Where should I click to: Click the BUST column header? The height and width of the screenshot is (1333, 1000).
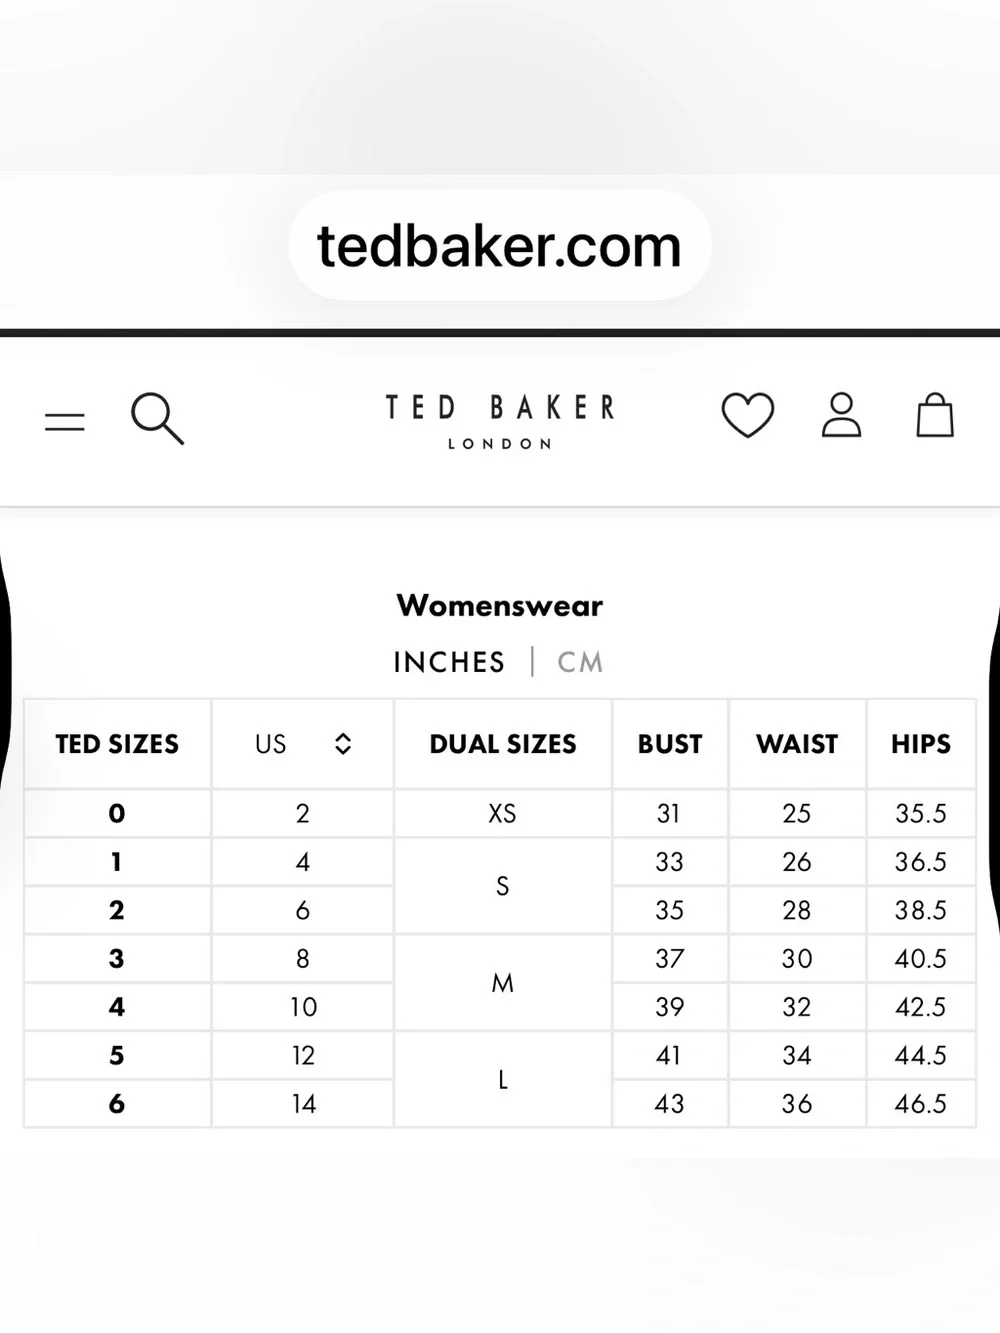670,744
